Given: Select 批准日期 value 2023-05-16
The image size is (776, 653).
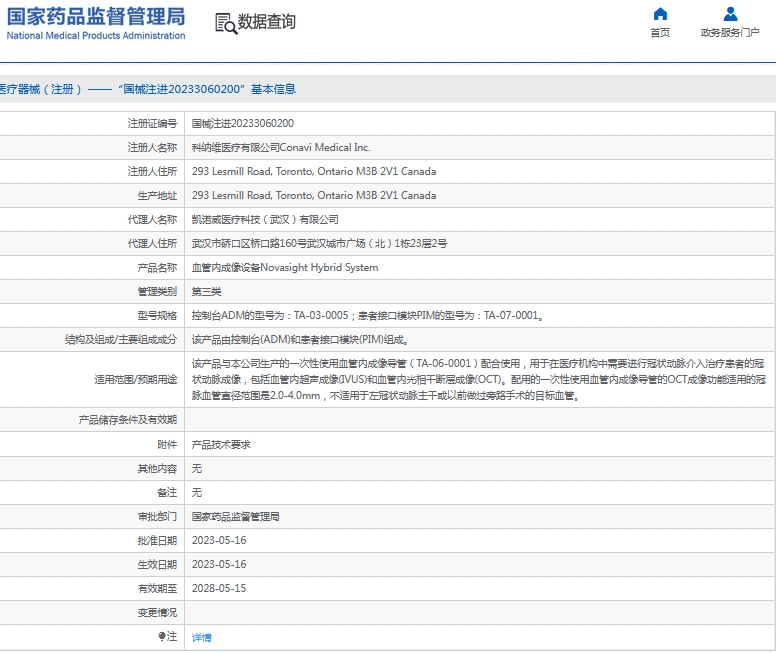Looking at the screenshot, I should [x=219, y=541].
